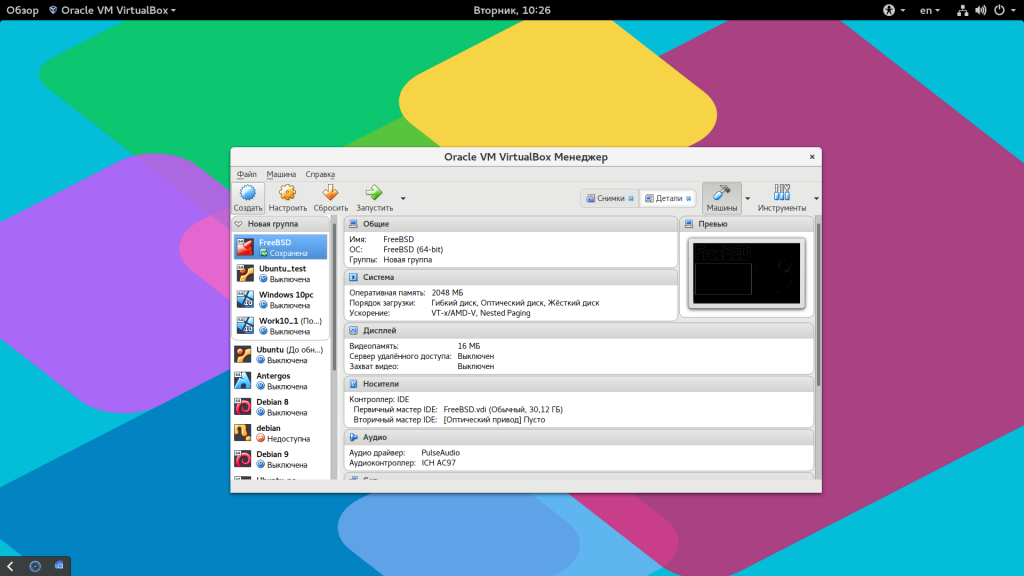Open the Машины tools panel icon

point(721,193)
